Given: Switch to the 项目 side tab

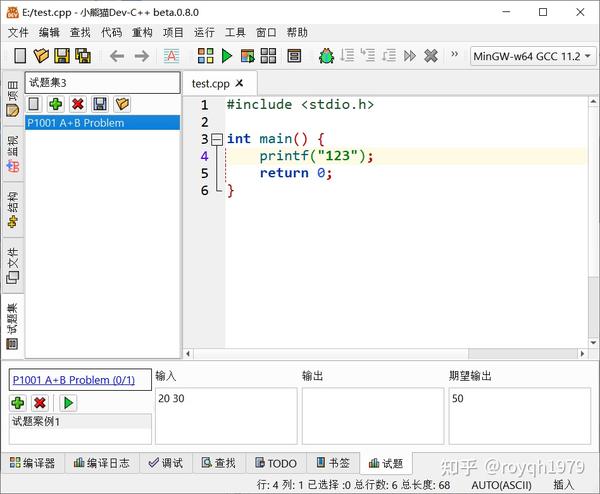Looking at the screenshot, I should click(x=13, y=98).
